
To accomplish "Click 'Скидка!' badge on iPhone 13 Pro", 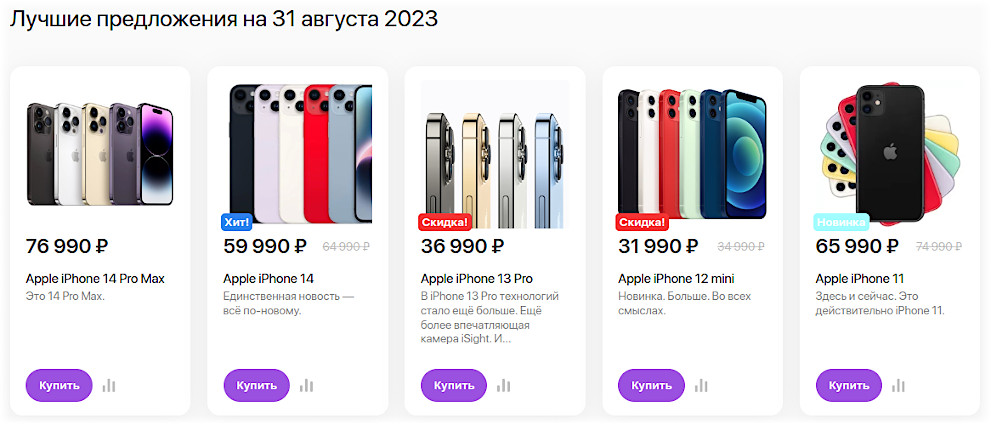I will coord(444,222).
